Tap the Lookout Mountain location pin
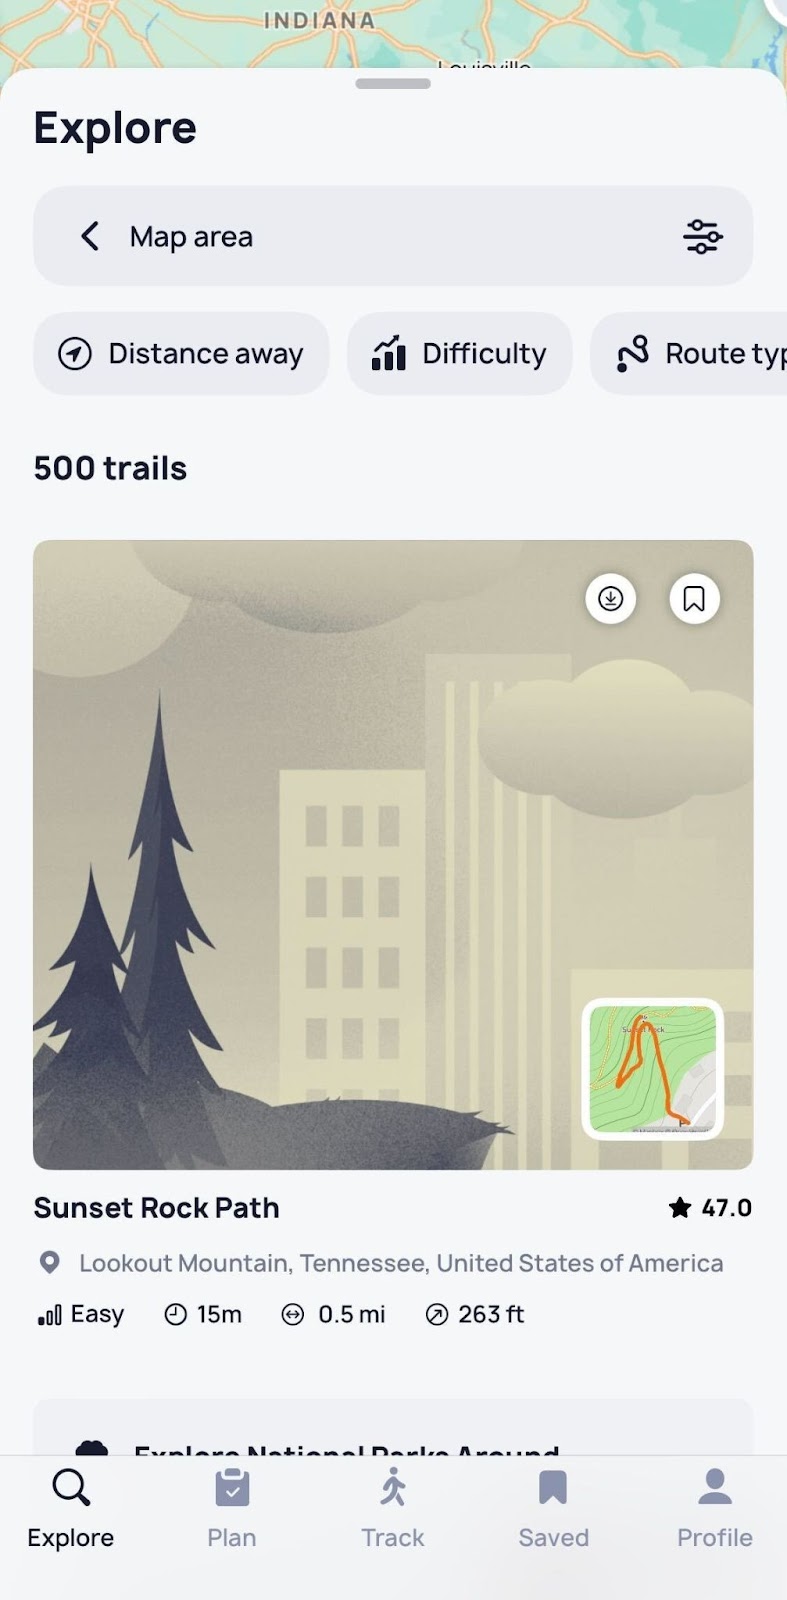 [49, 1263]
